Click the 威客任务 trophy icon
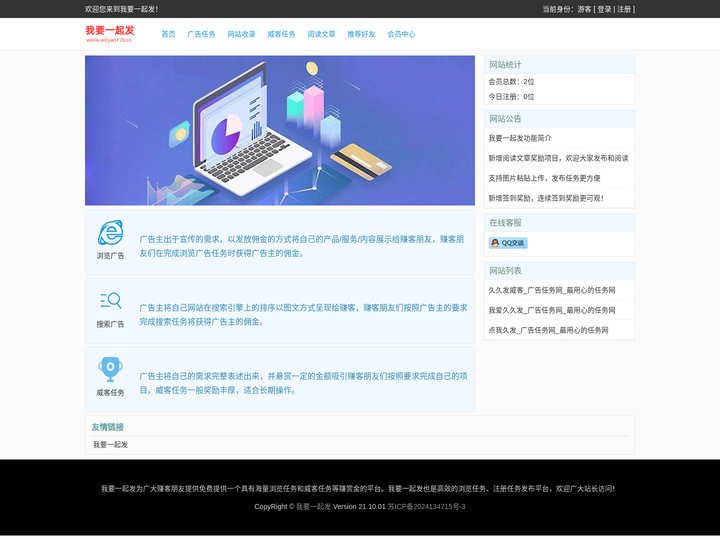This screenshot has width=720, height=540. (110, 369)
